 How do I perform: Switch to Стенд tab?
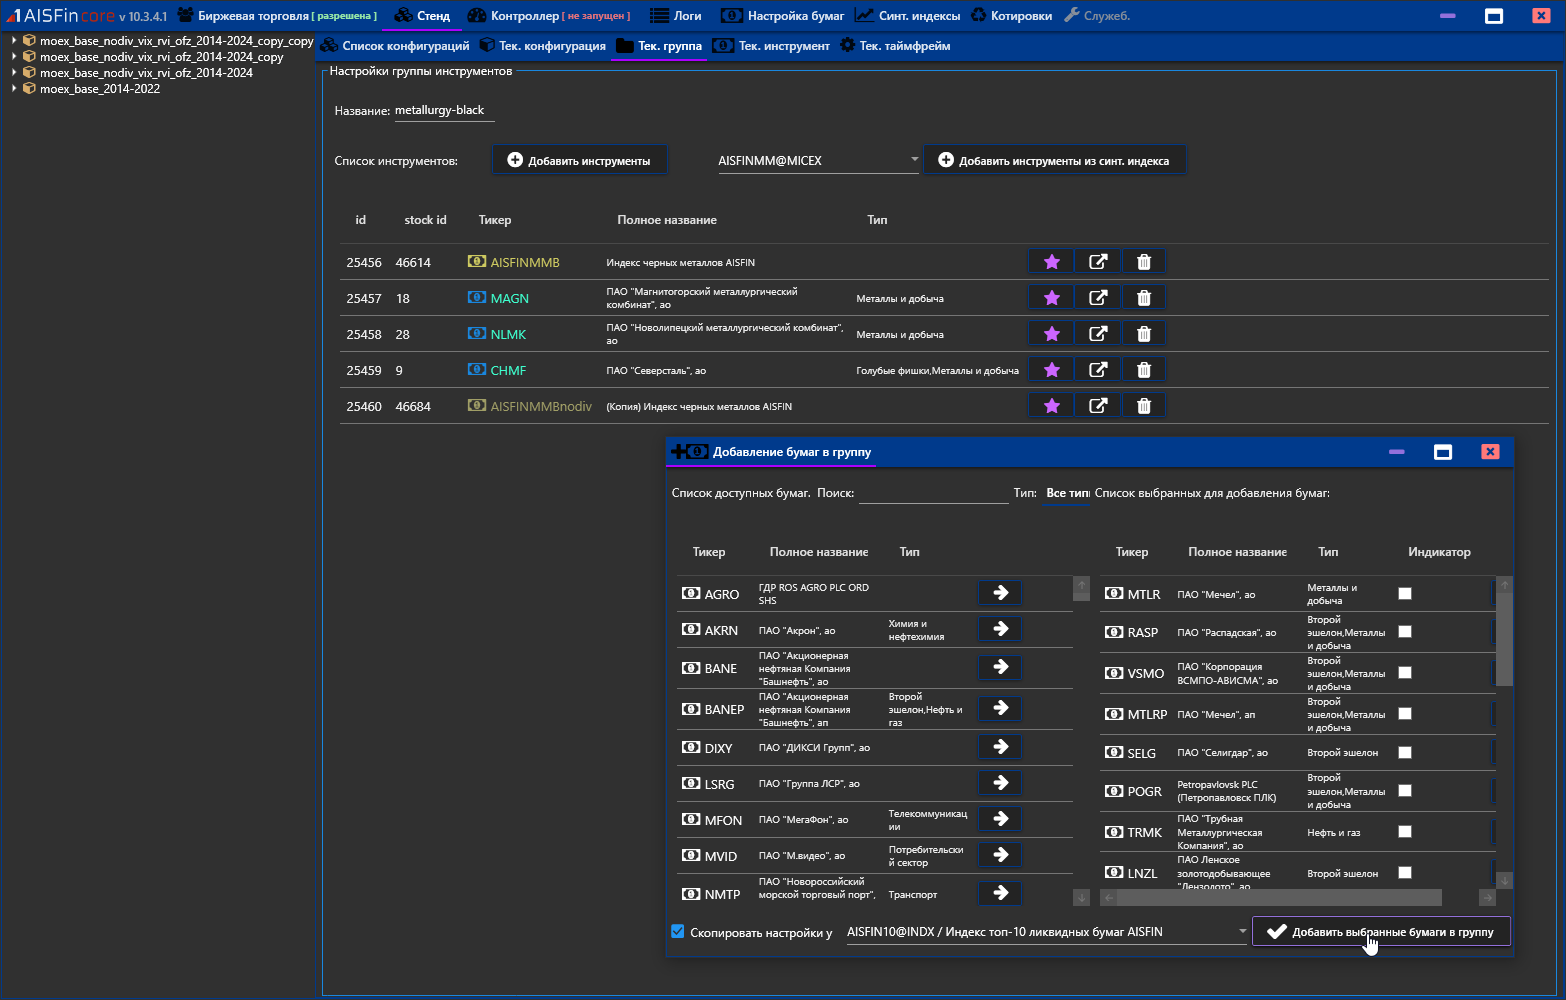(x=423, y=16)
